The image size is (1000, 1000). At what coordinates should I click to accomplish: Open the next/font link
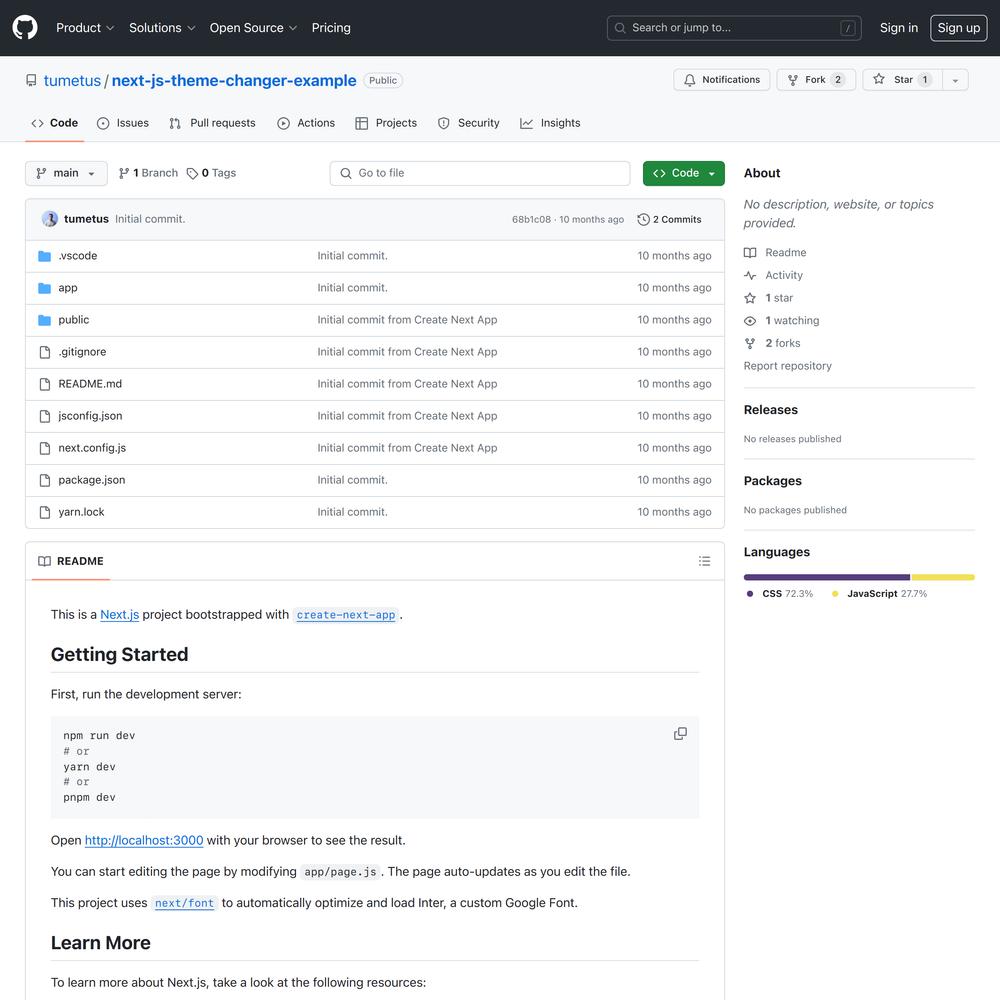(x=184, y=903)
